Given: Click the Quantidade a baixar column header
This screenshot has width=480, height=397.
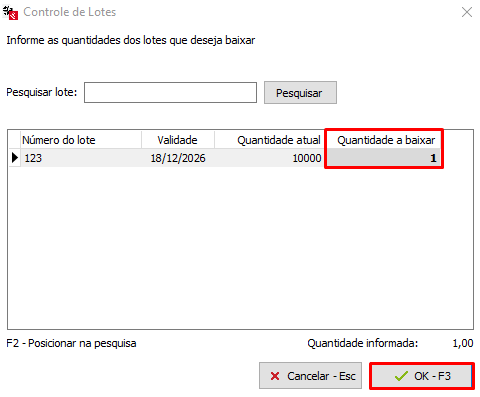Looking at the screenshot, I should [x=384, y=140].
